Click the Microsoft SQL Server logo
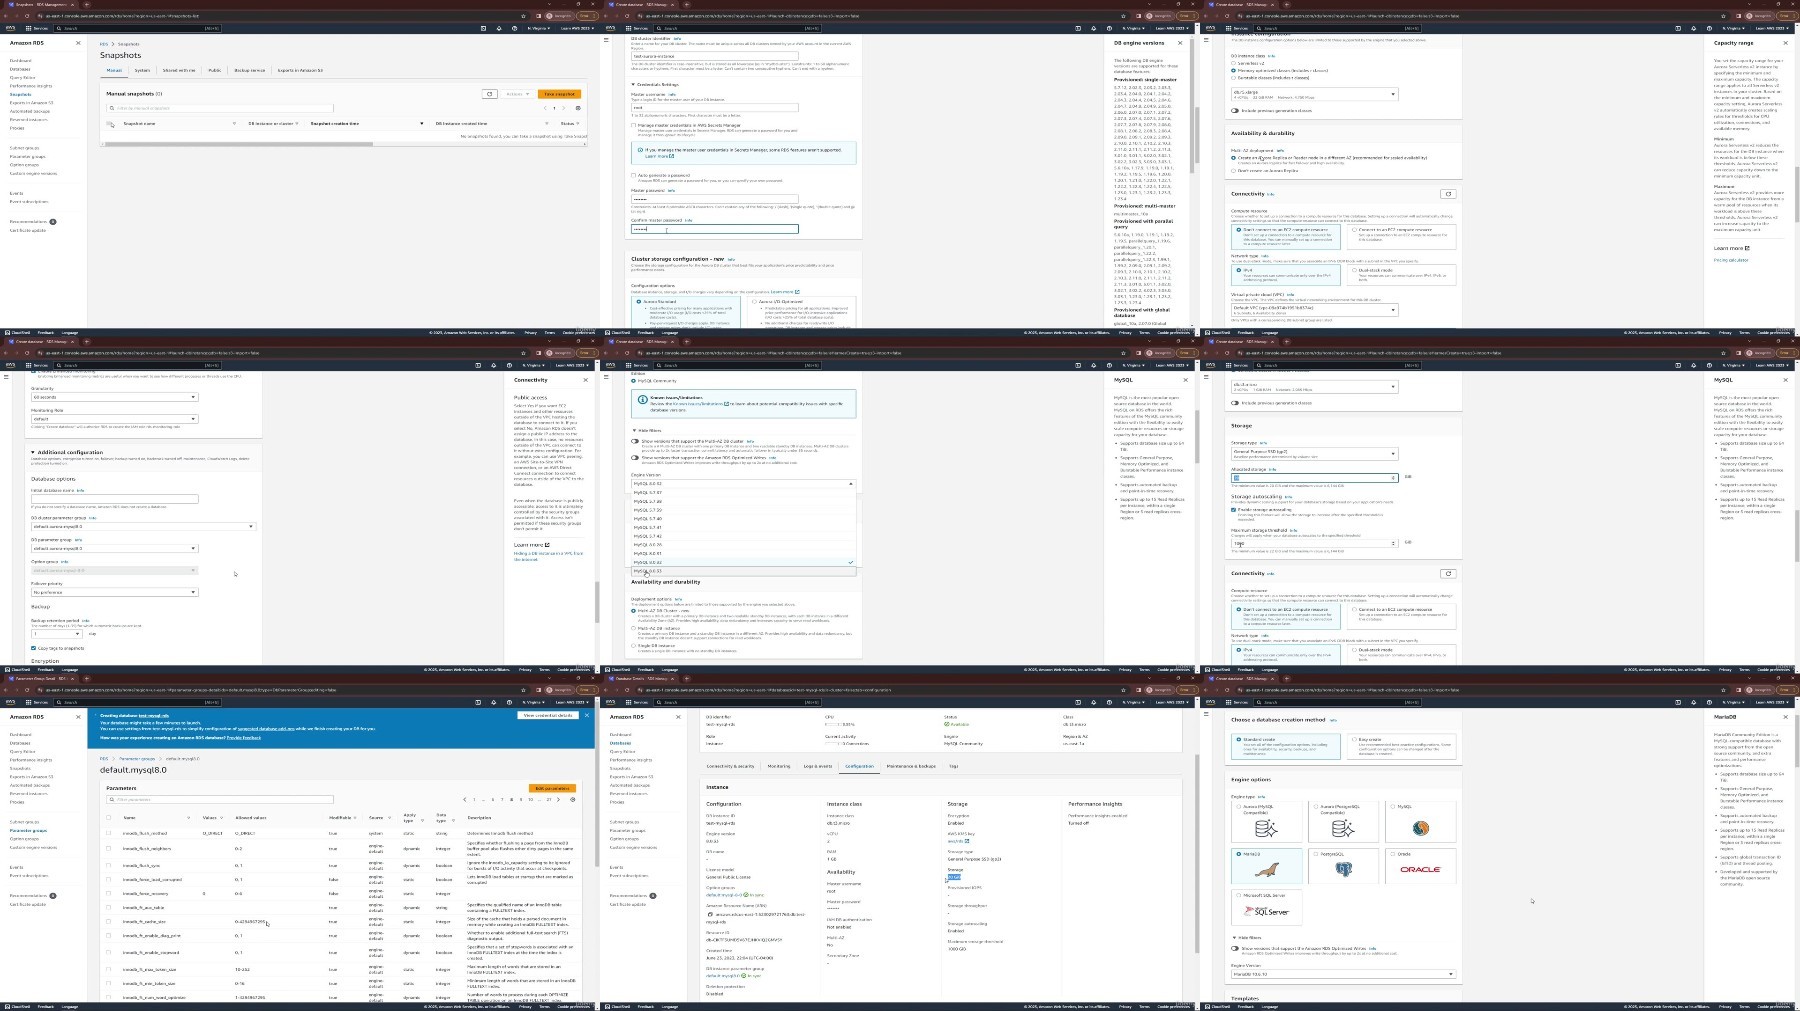The image size is (1800, 1011). click(x=1266, y=911)
